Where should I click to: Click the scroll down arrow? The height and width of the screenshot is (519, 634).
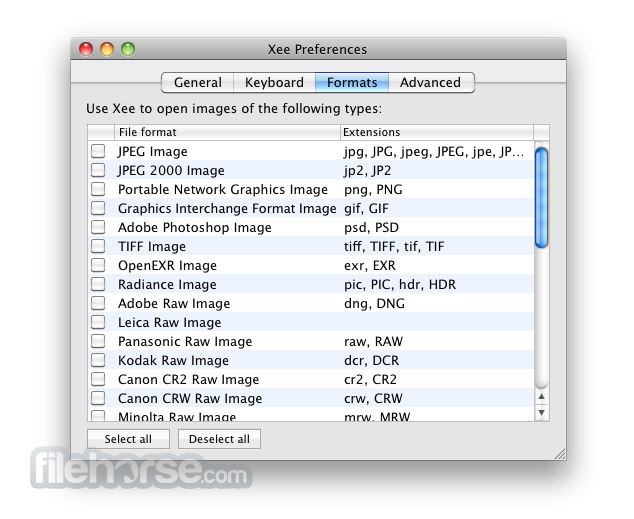click(541, 412)
